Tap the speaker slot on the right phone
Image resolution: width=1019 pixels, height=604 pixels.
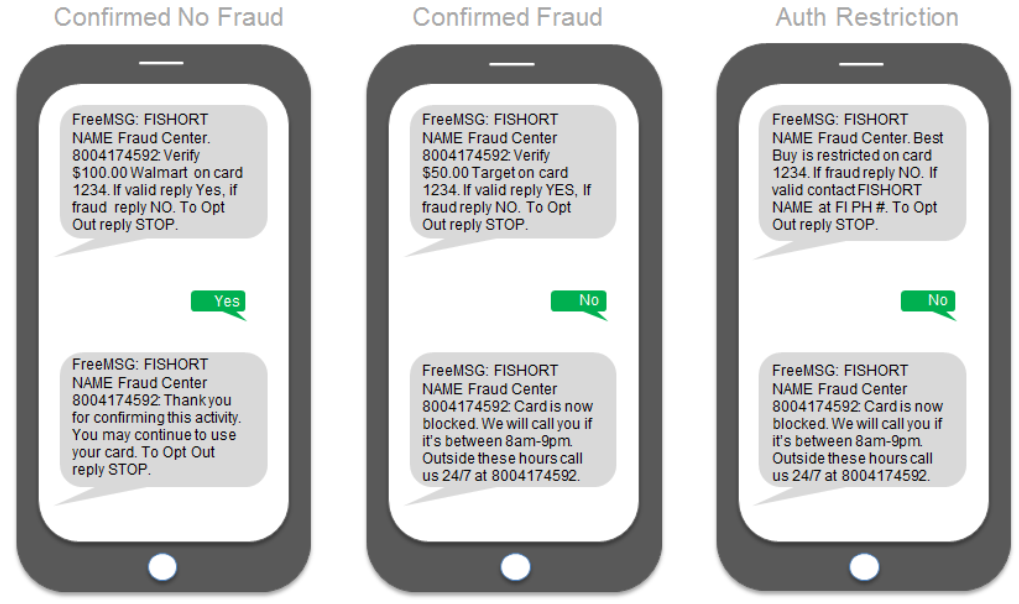[x=861, y=64]
